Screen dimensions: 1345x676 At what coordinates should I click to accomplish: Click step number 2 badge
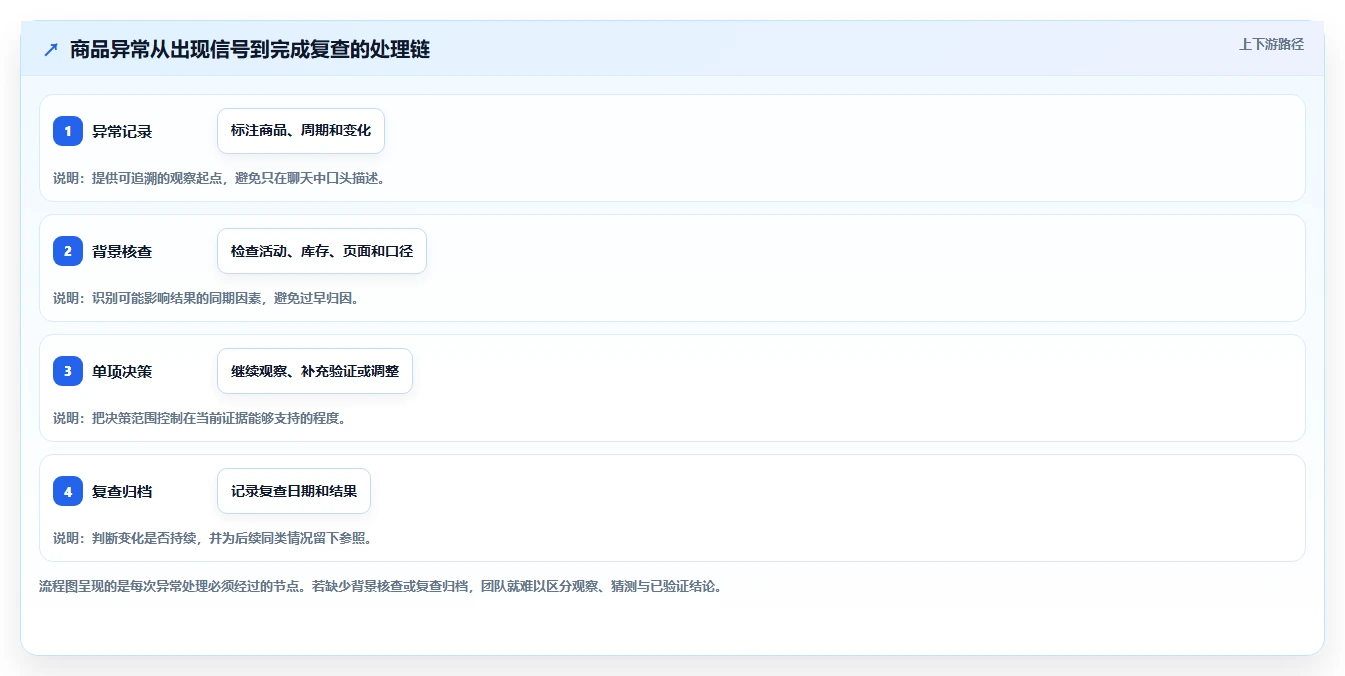point(68,251)
